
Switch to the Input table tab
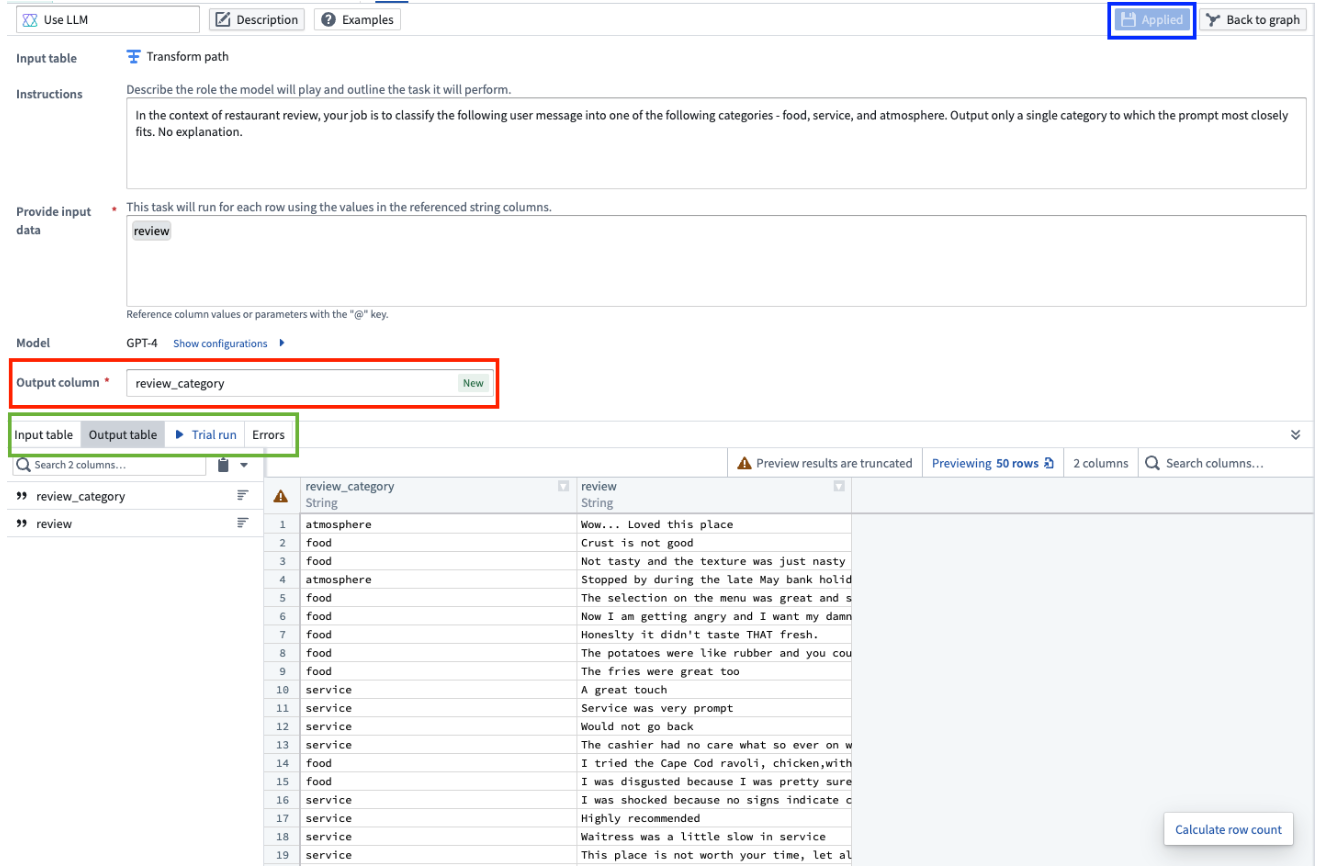coord(44,435)
